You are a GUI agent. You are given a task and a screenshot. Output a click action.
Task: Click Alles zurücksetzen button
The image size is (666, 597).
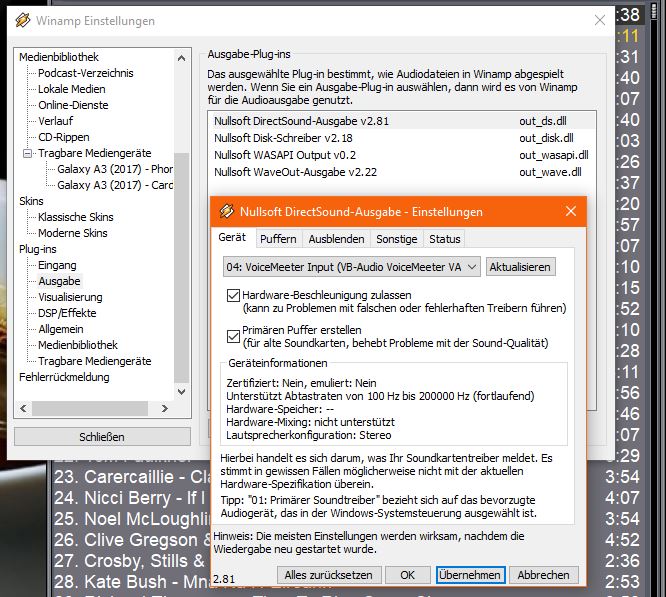tap(329, 575)
